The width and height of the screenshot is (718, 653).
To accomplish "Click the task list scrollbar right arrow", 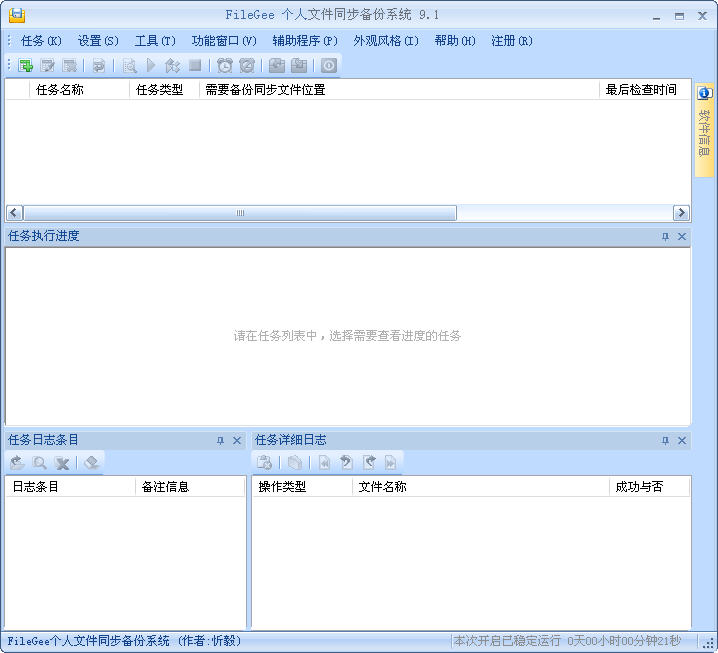I will (681, 213).
